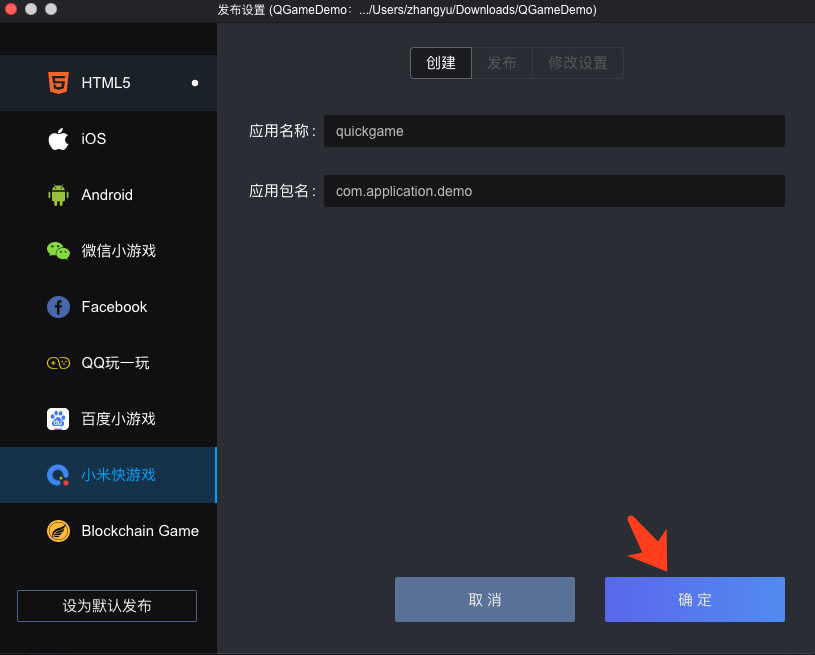Select the 微信小游戏 text label

tap(119, 251)
